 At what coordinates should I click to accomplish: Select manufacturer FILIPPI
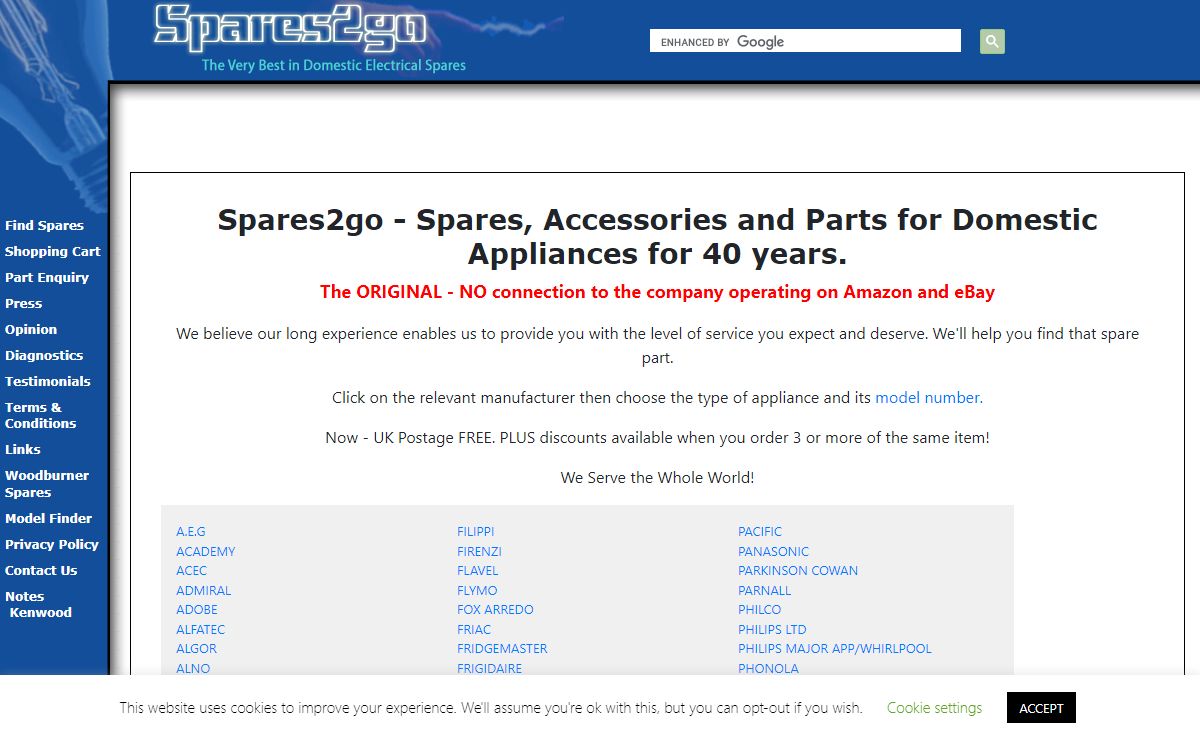coord(476,532)
